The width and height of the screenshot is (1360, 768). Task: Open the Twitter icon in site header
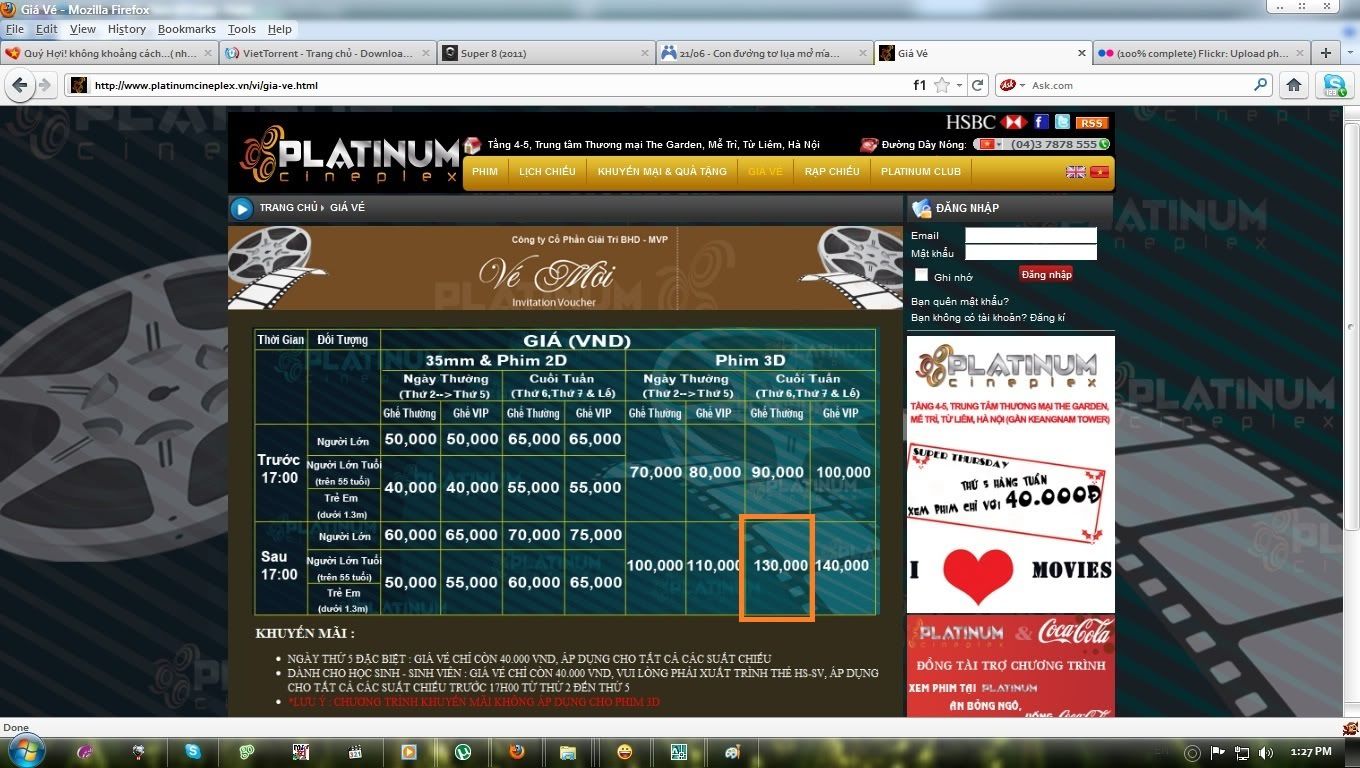tap(1062, 122)
